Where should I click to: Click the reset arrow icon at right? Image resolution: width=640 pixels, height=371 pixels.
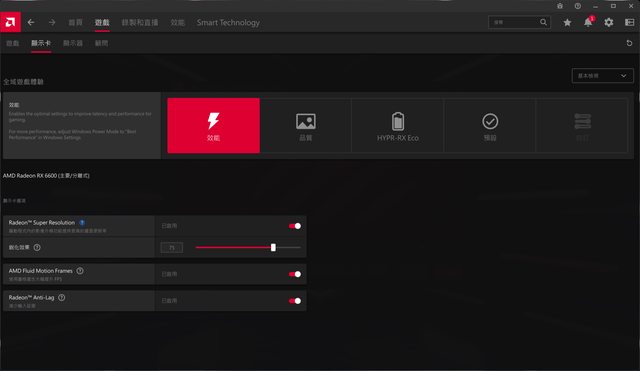point(629,43)
